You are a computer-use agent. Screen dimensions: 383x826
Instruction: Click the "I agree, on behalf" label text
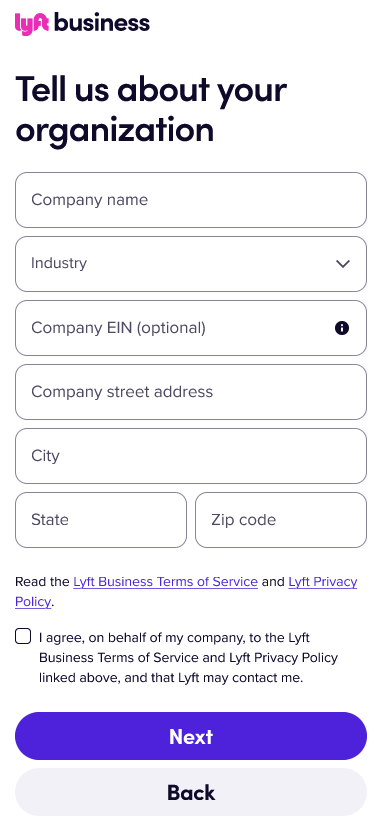pos(188,657)
